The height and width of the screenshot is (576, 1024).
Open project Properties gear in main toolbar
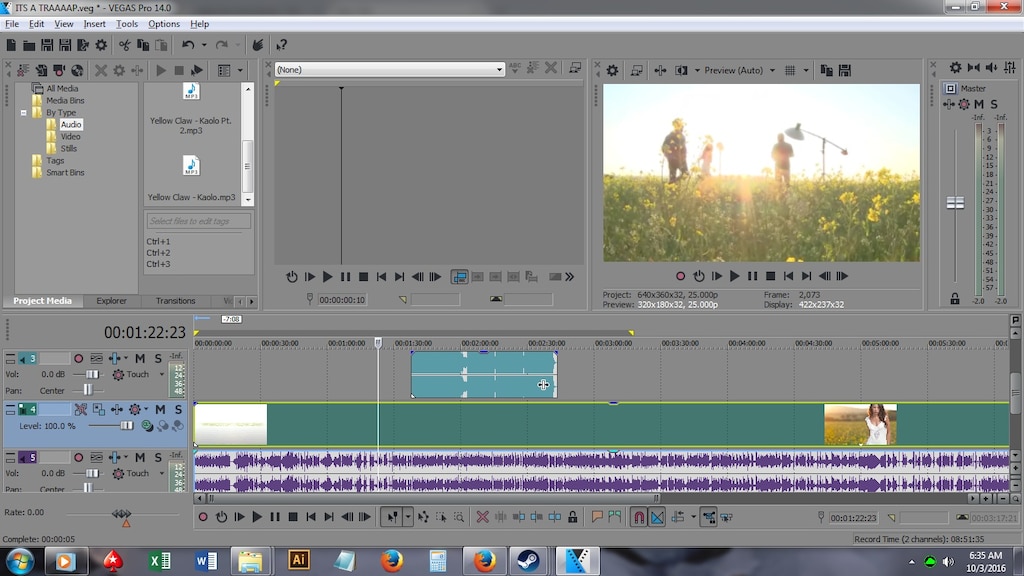pyautogui.click(x=101, y=45)
